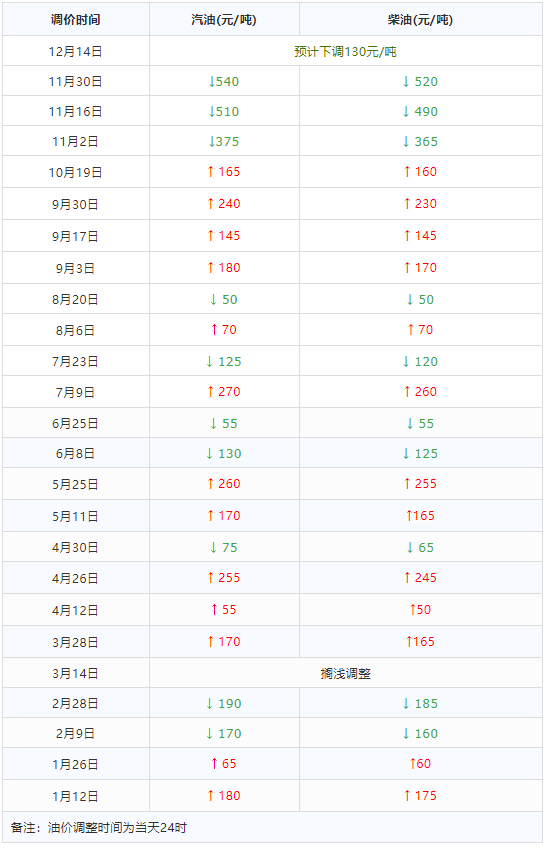Click gasoline ↓540 in the 11月30日 row
Screen dimensions: 548x848
coord(224,82)
